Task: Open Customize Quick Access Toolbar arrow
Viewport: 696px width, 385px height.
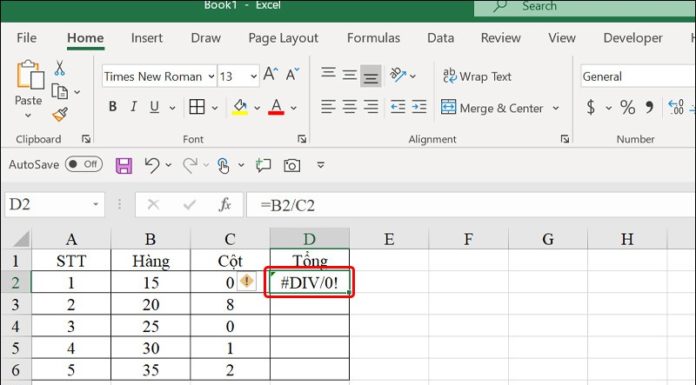Action: click(x=320, y=165)
